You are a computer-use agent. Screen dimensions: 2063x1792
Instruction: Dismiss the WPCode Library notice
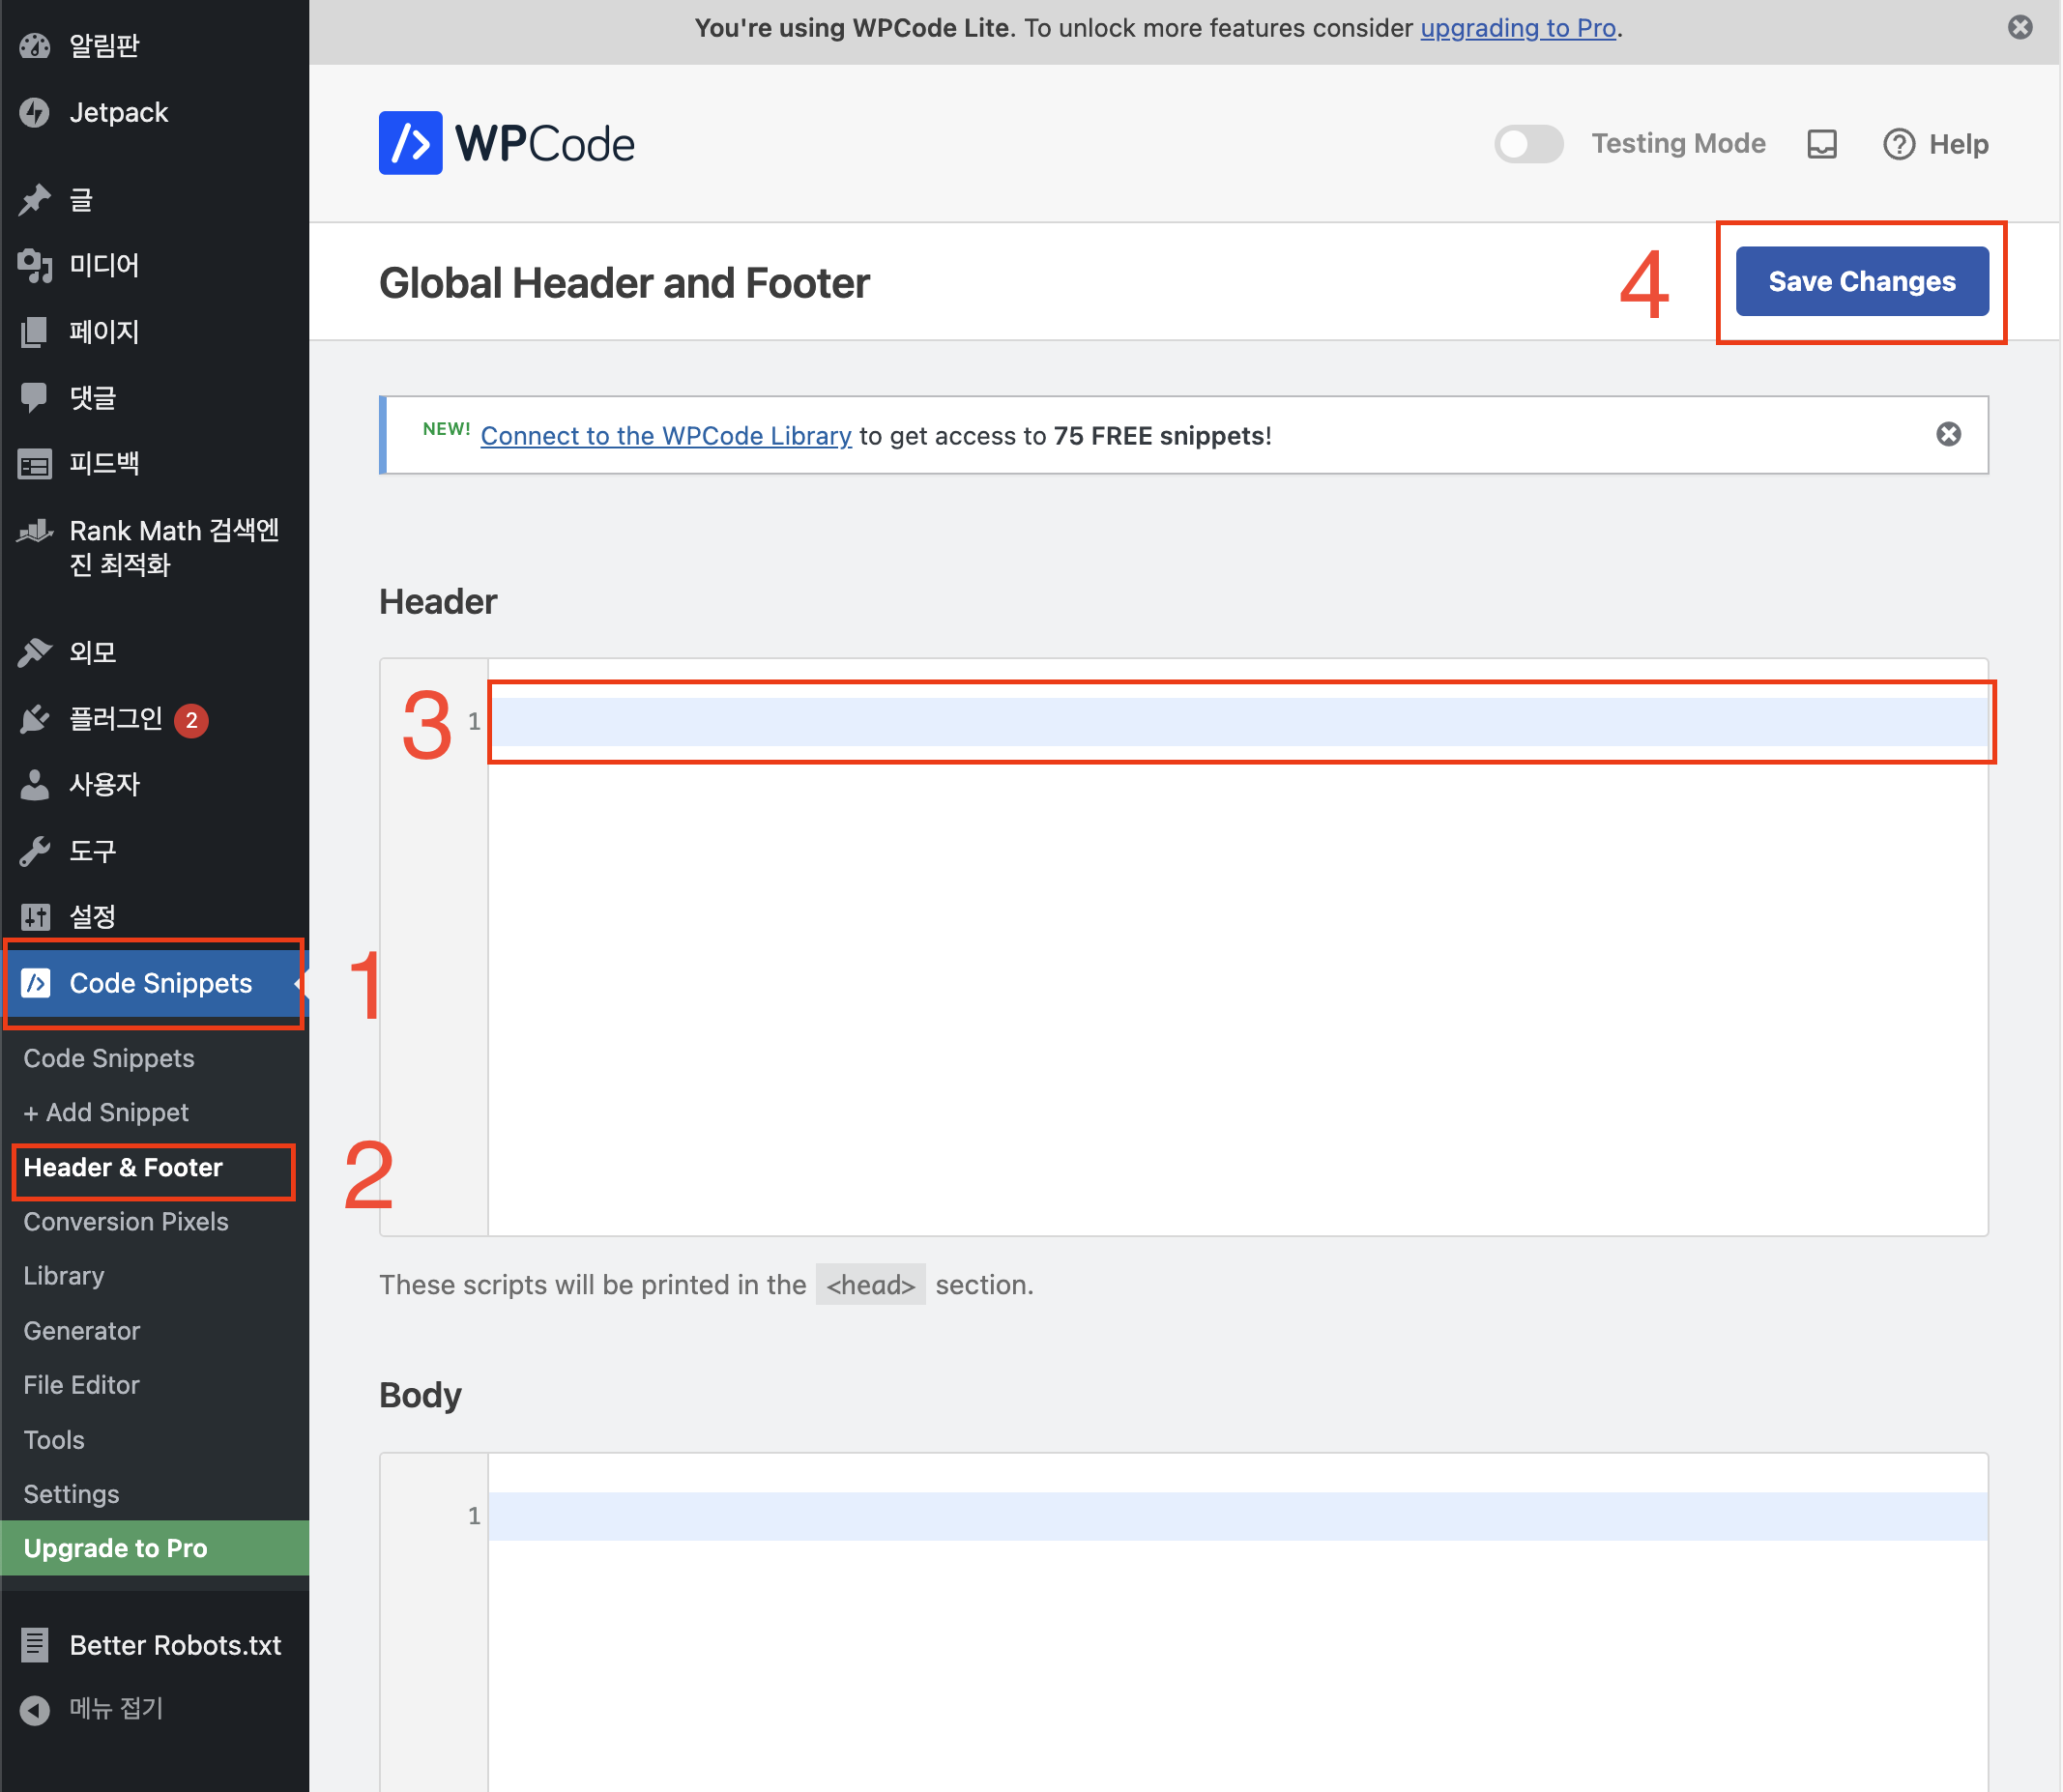point(1947,434)
